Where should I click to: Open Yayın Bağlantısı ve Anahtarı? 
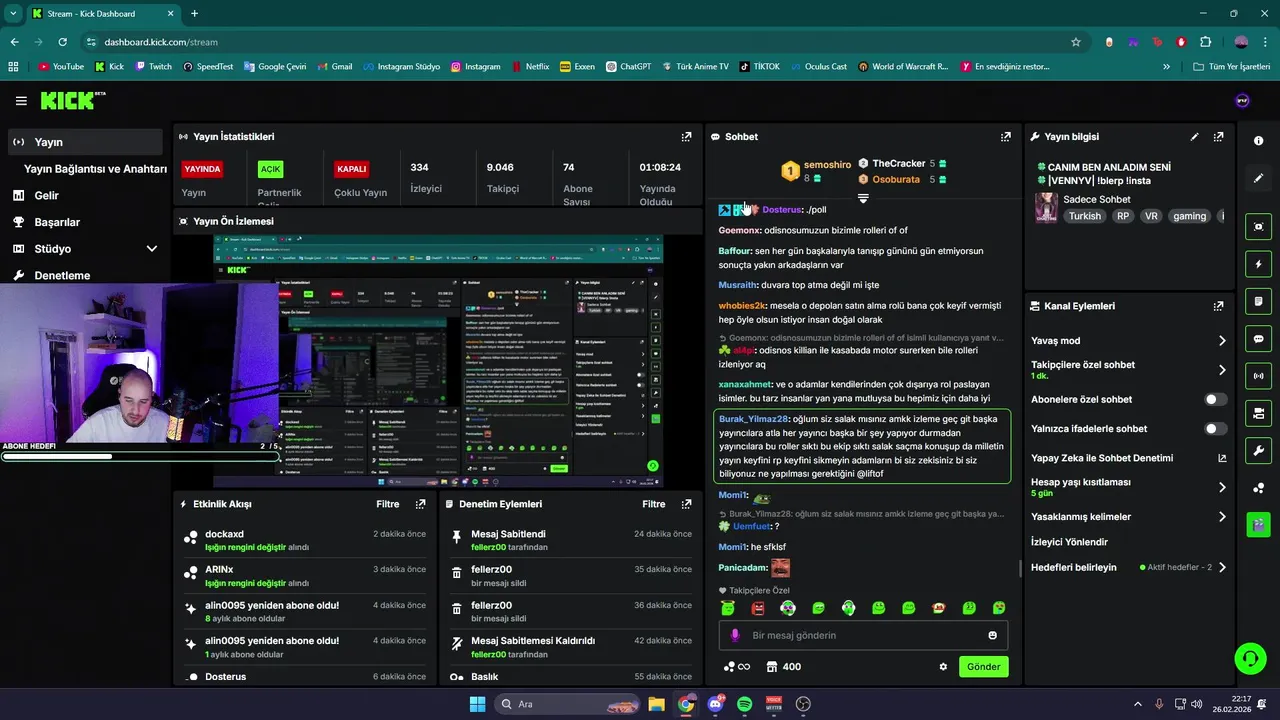tap(95, 169)
